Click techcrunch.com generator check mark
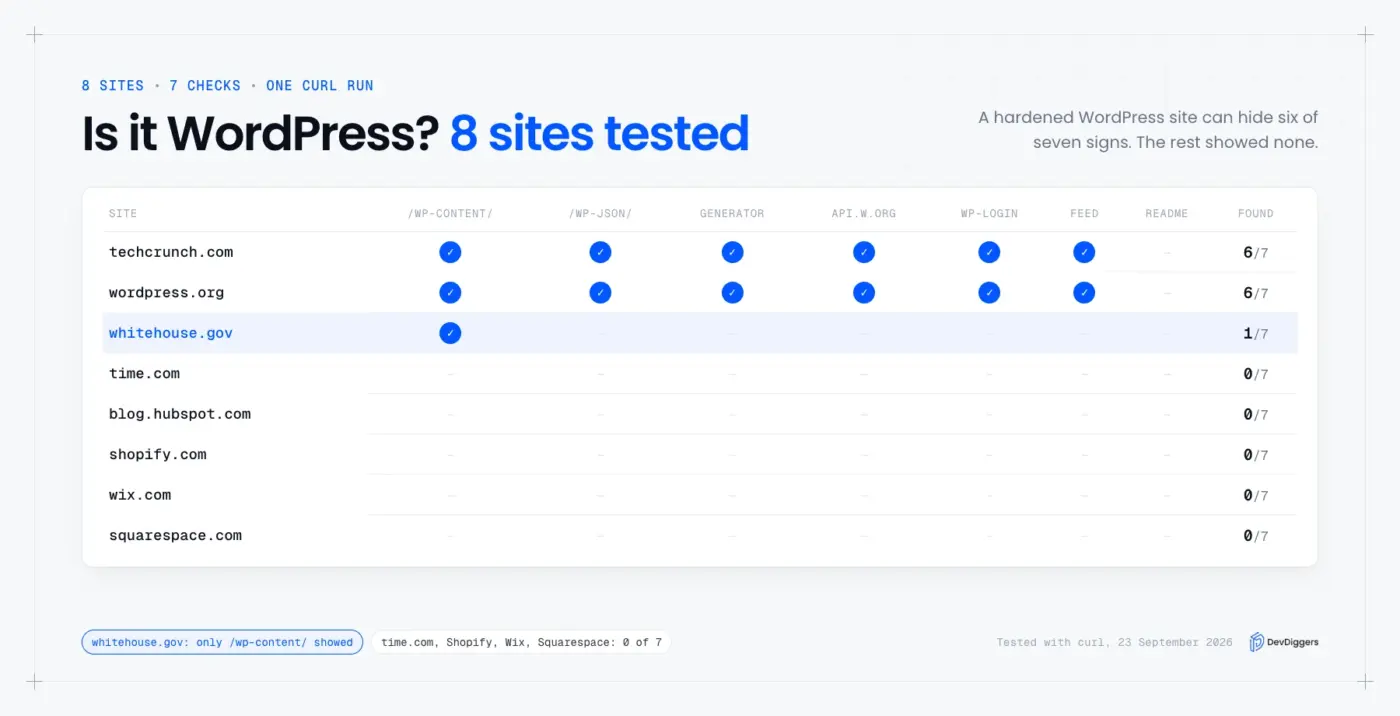The height and width of the screenshot is (716, 1400). (732, 252)
